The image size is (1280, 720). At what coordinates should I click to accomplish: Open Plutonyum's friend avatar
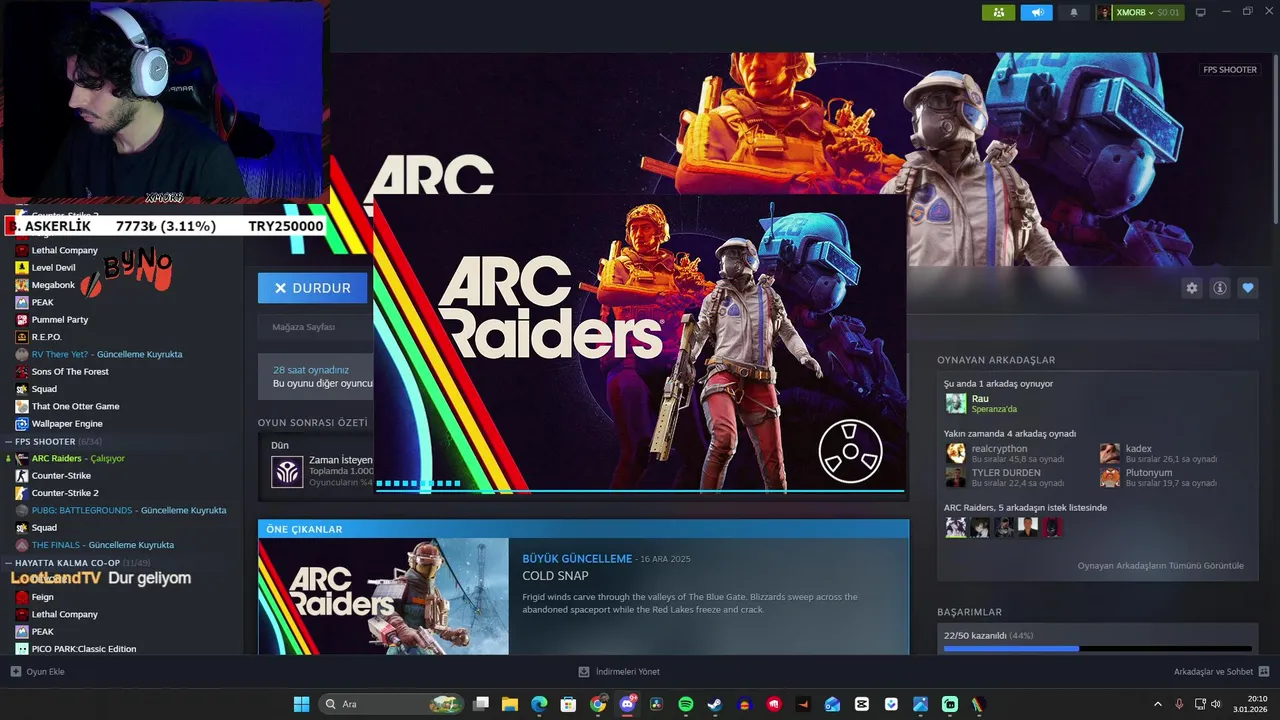[x=1110, y=477]
